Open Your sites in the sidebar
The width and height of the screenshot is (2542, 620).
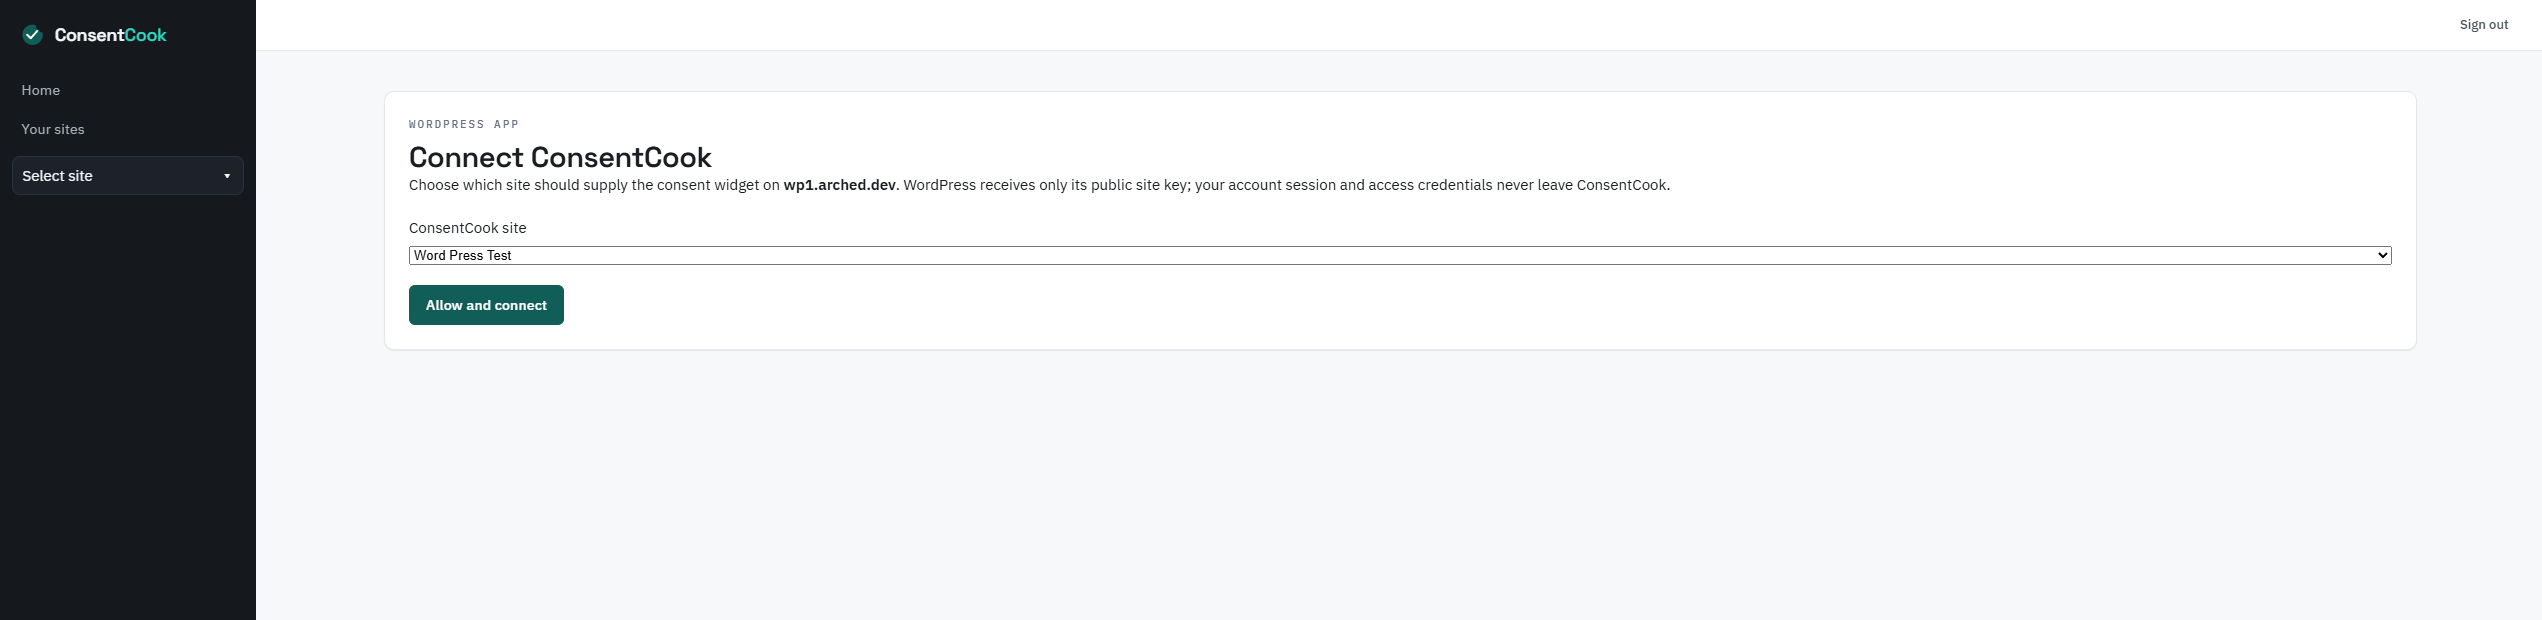53,129
